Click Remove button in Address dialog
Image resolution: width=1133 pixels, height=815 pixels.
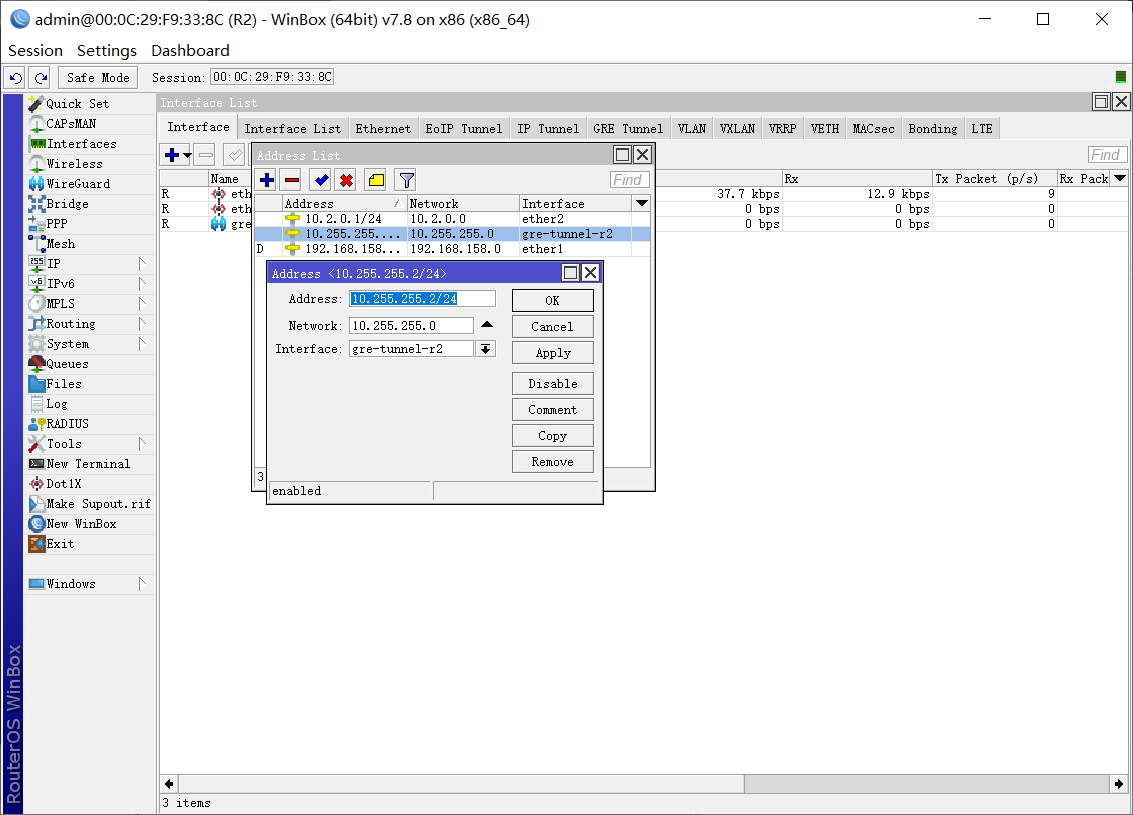pos(553,462)
